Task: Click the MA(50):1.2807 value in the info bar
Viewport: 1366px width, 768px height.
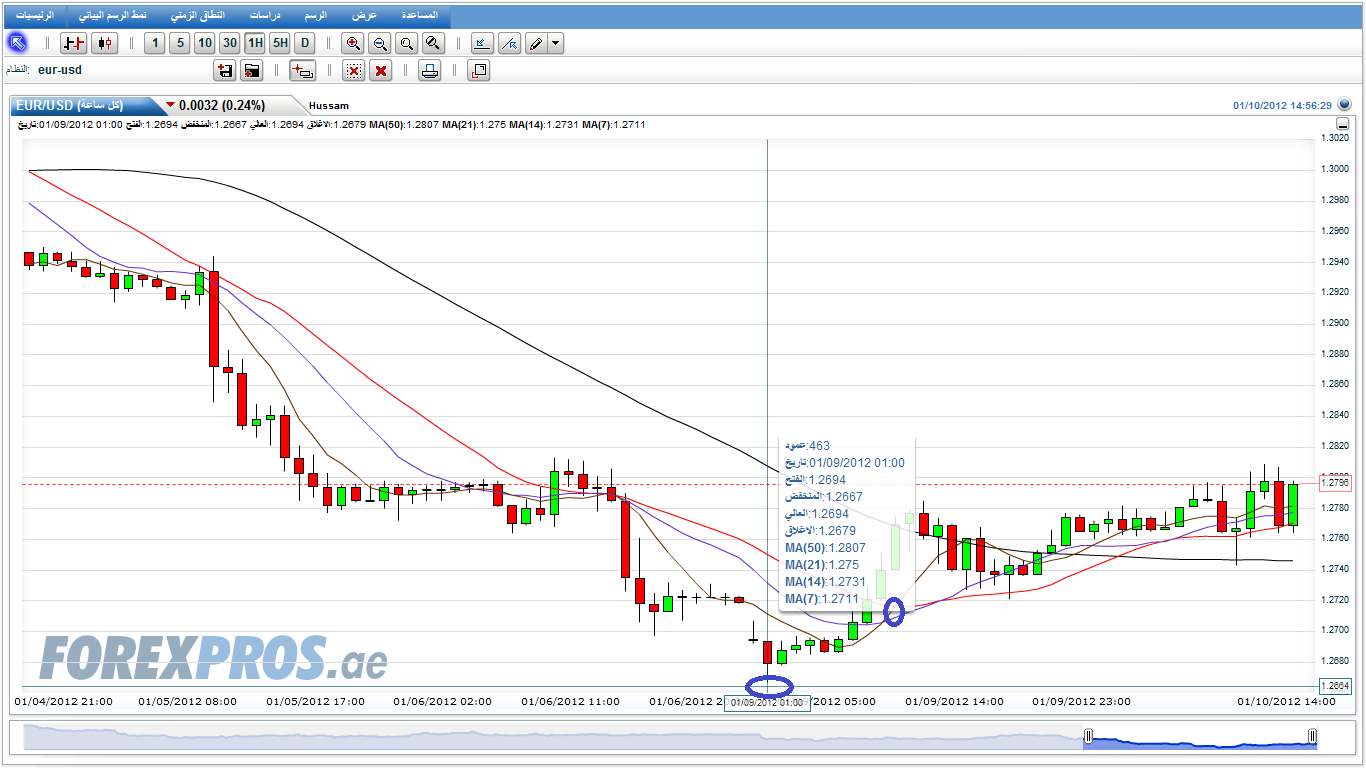Action: point(404,124)
